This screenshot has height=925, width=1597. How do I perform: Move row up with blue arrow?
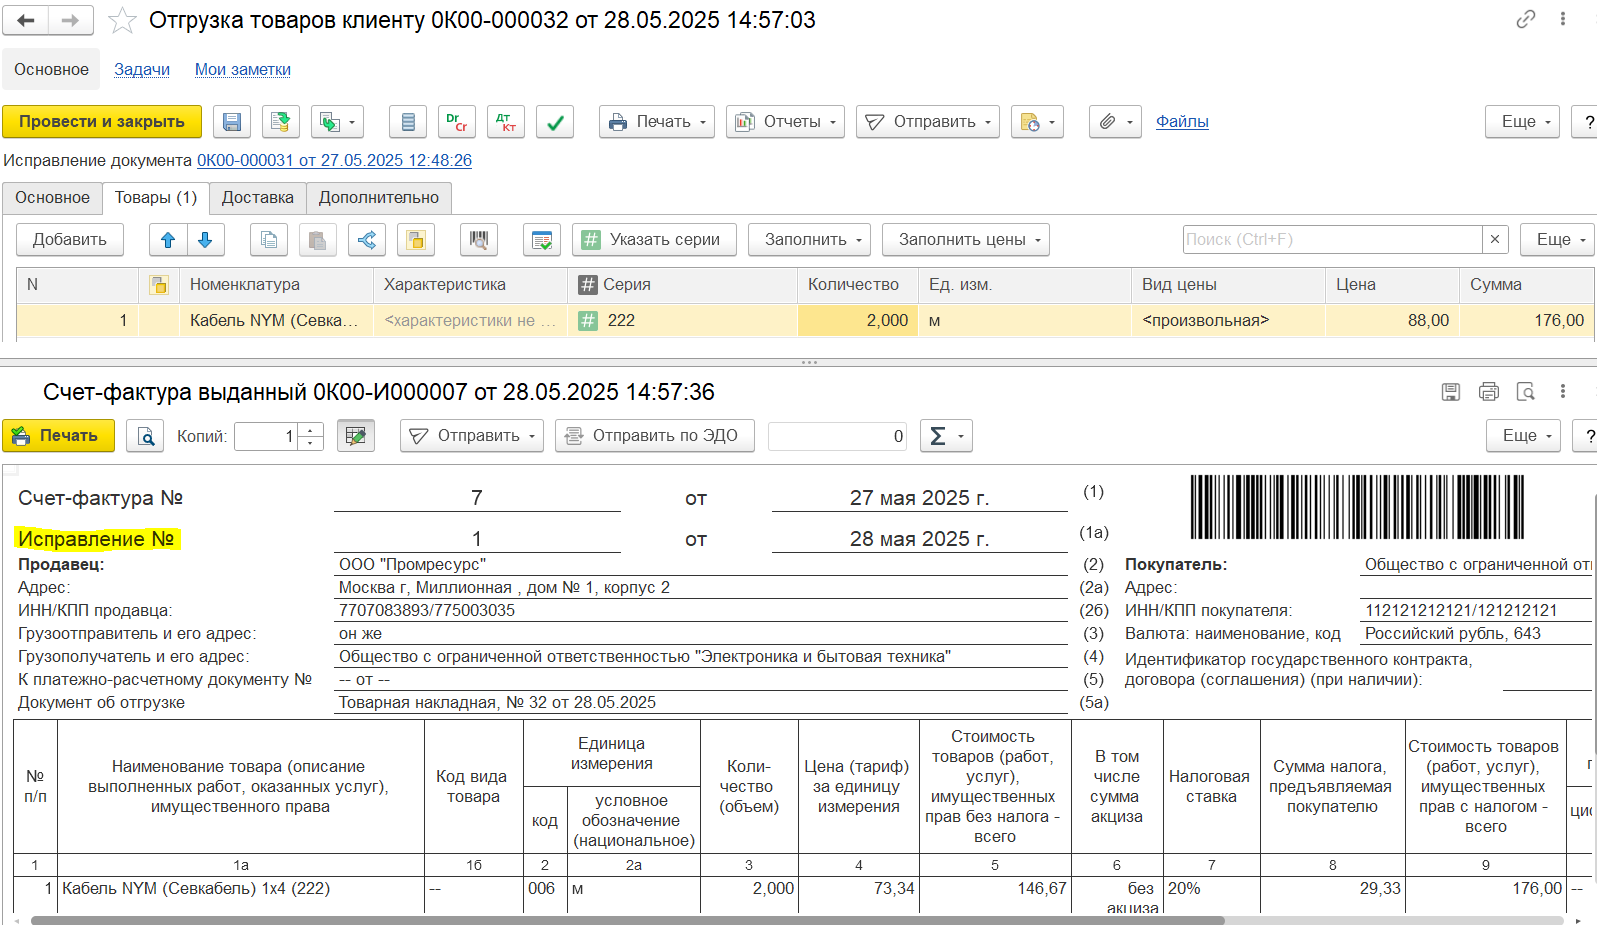click(x=168, y=240)
